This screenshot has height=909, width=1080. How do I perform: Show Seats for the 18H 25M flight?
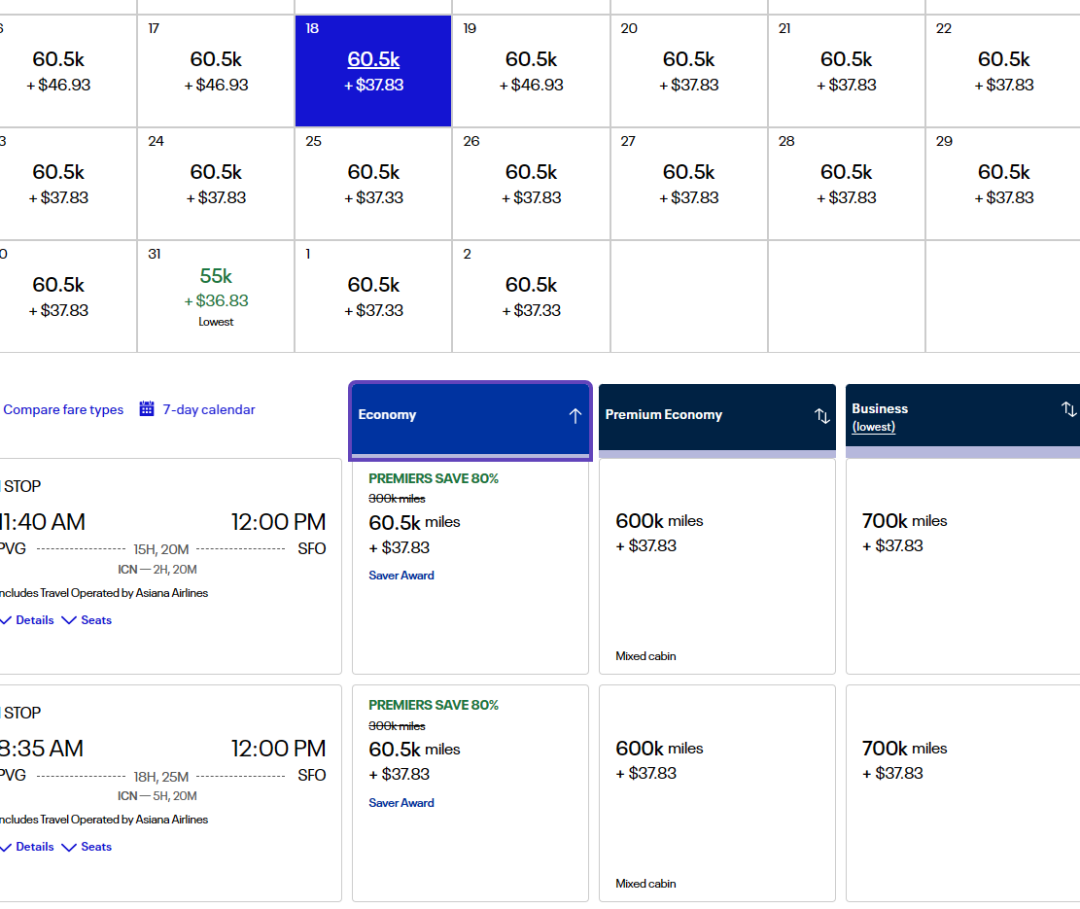click(87, 847)
